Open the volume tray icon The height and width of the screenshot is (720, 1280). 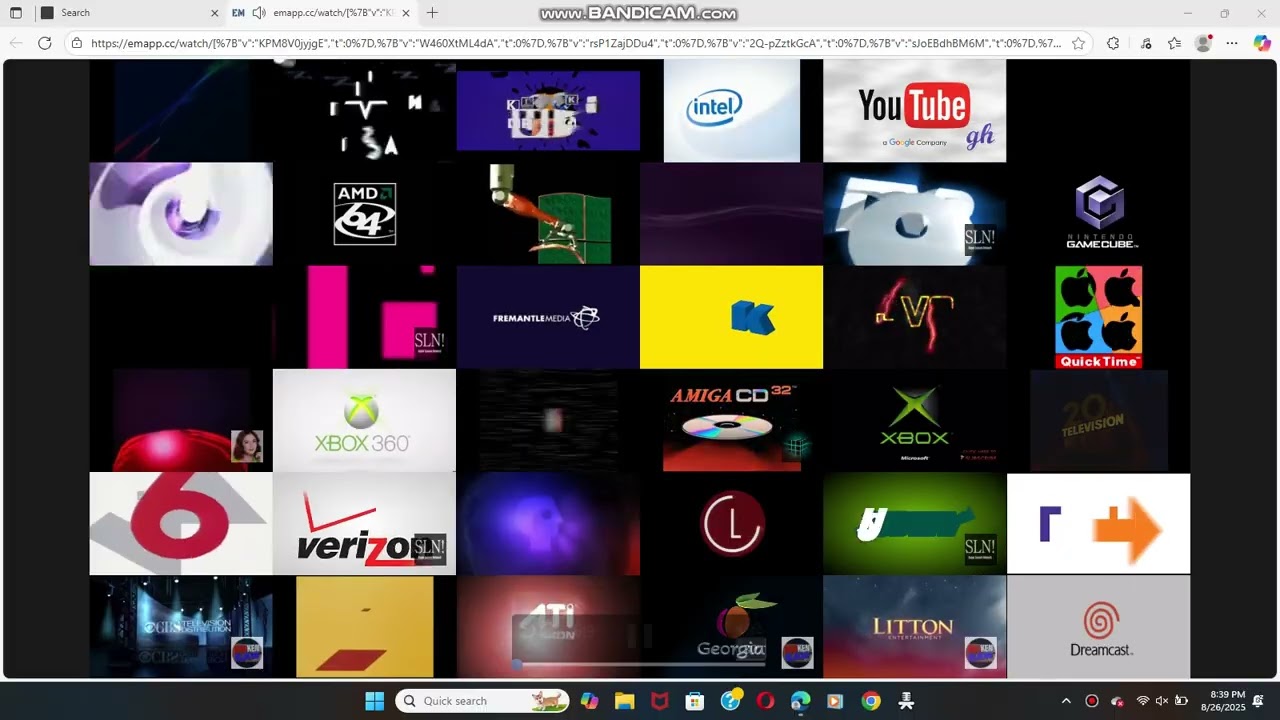coord(1161,701)
